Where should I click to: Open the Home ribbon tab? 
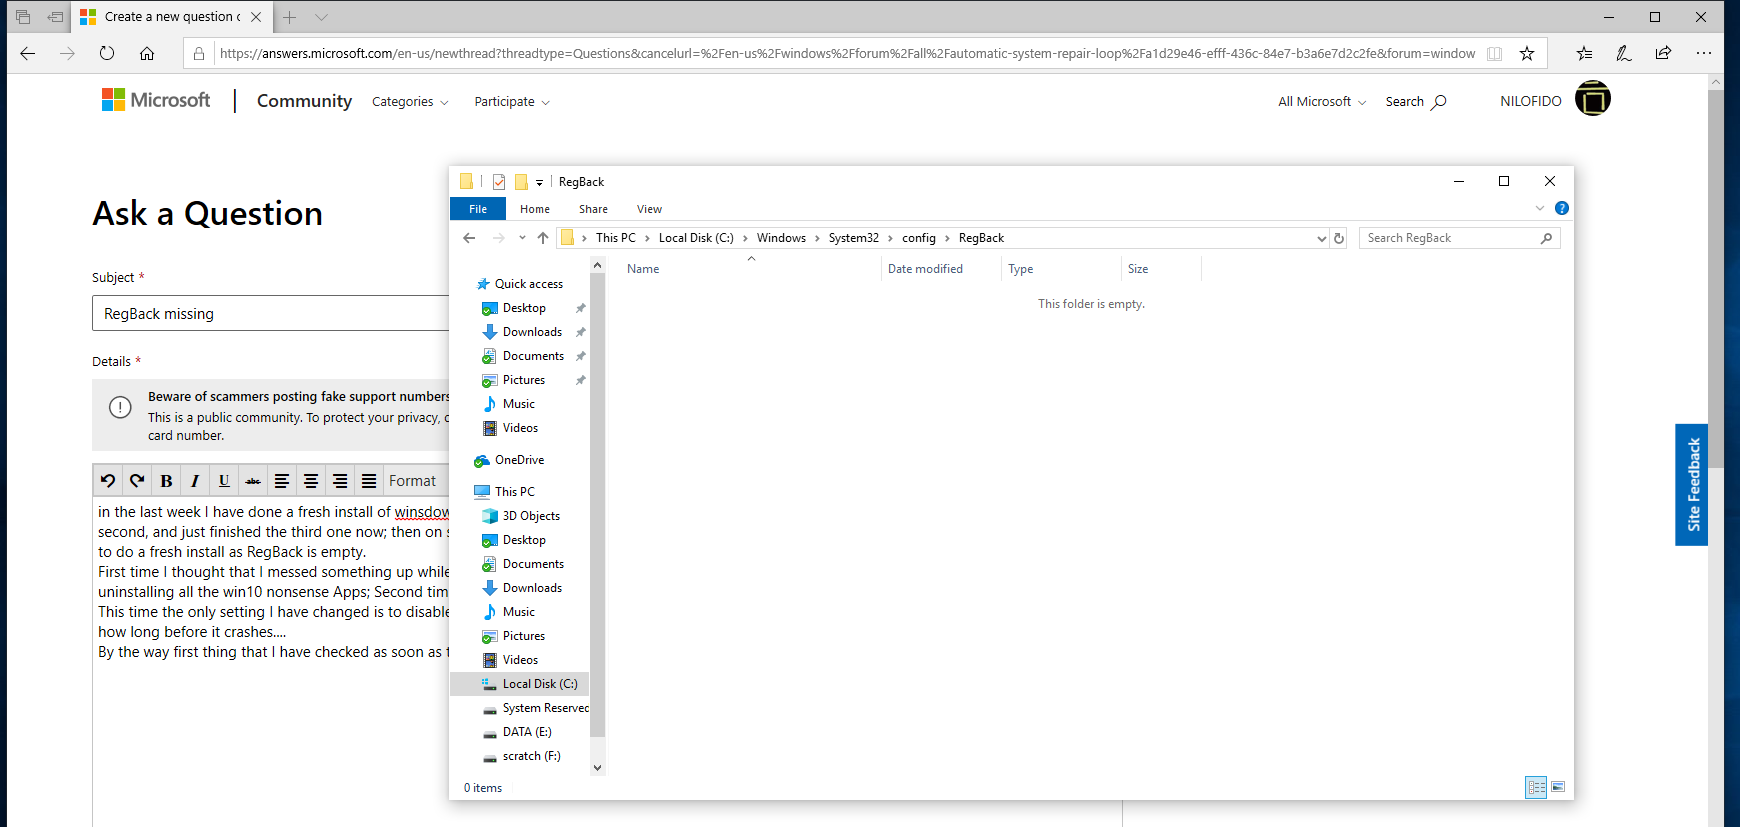tap(535, 209)
